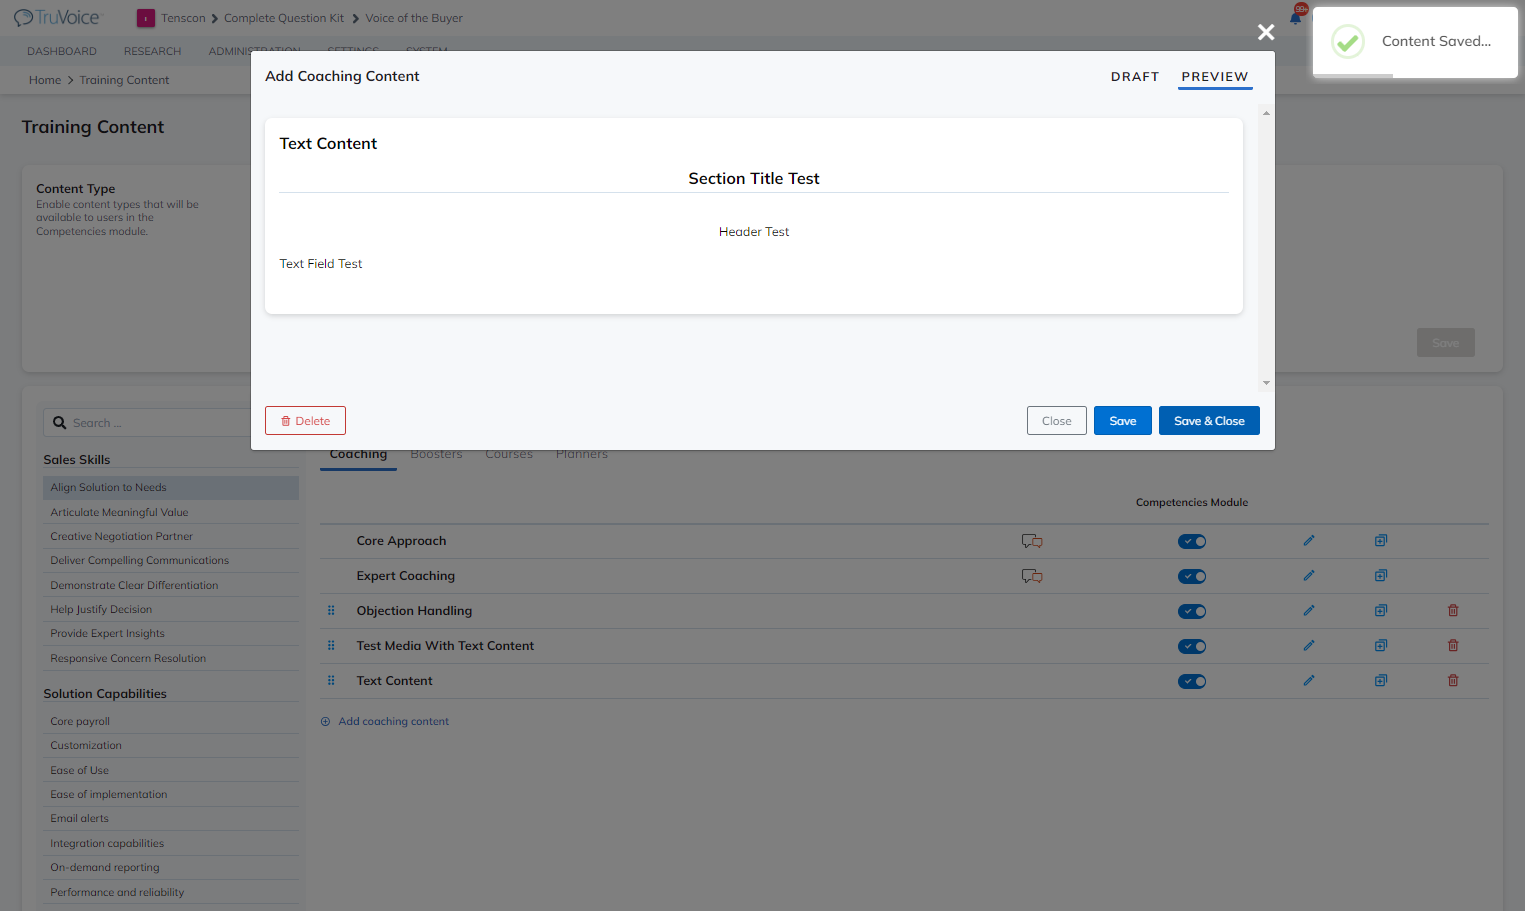Toggle Objection Handling competencies switch
Viewport: 1525px width, 911px height.
(1192, 612)
